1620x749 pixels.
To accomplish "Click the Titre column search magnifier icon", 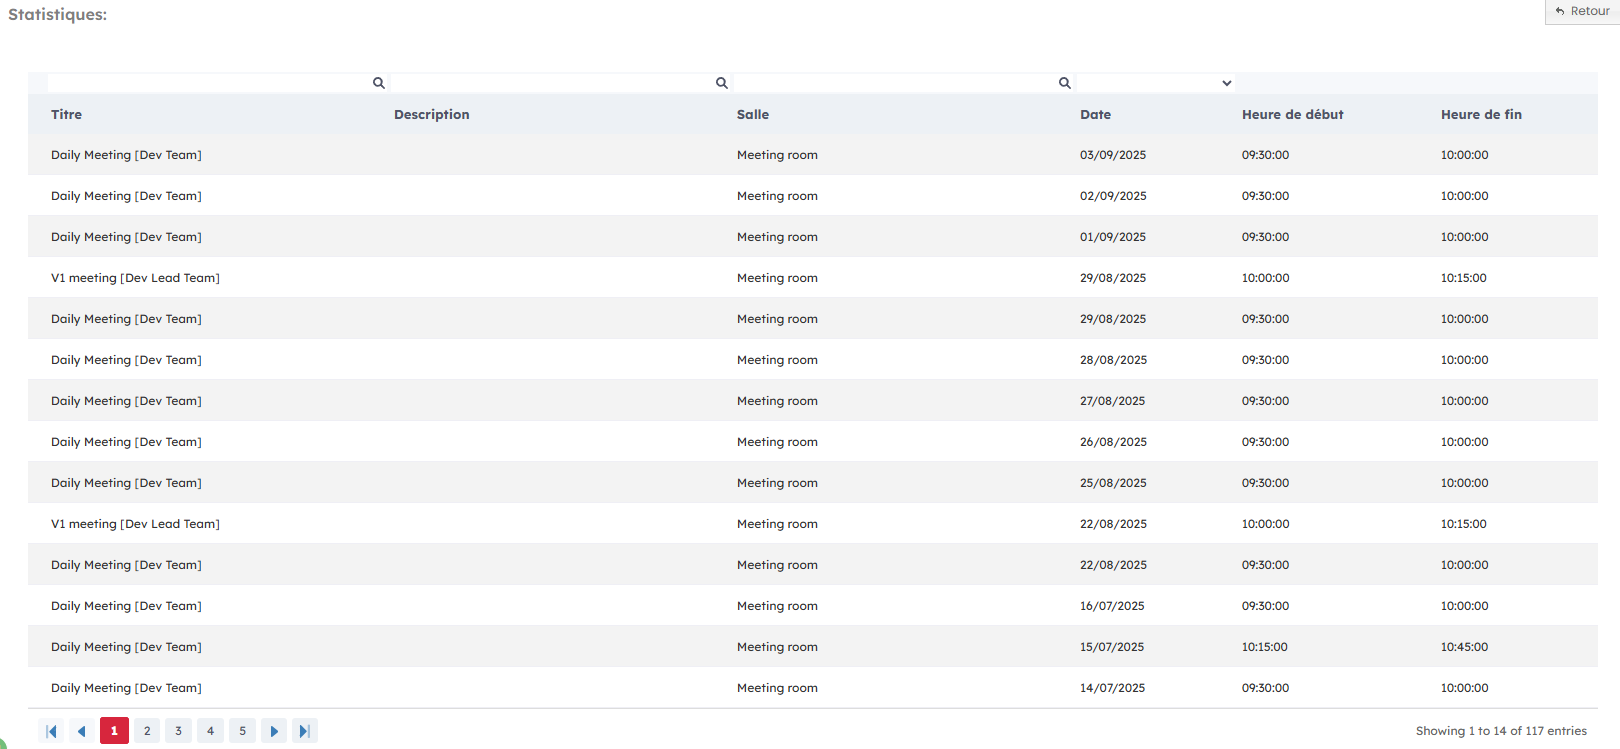I will [378, 83].
